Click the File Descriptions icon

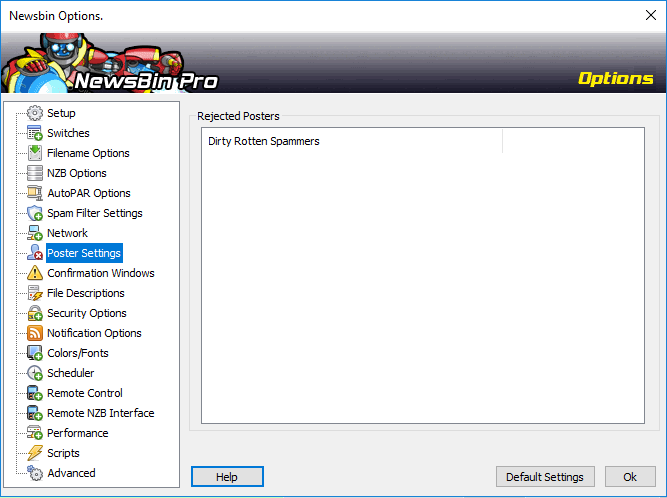(x=34, y=293)
